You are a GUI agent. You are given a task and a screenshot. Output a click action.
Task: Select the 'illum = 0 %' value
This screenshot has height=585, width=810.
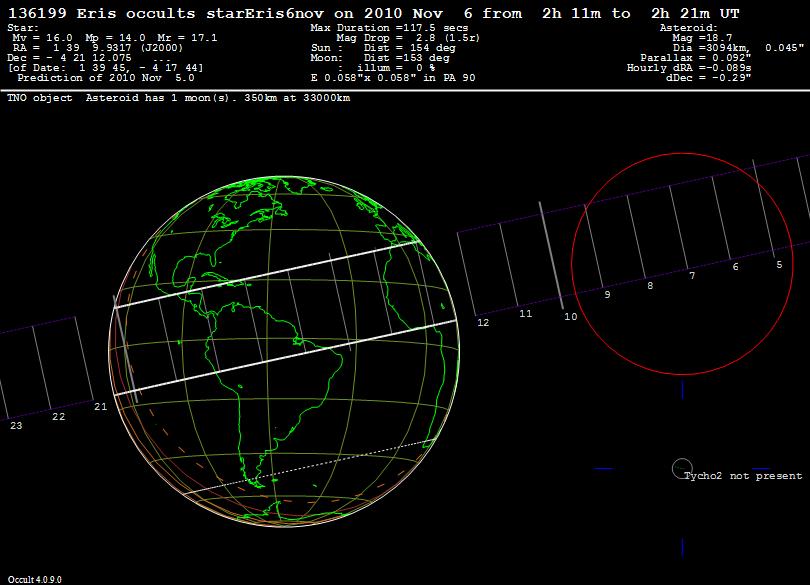coord(396,68)
